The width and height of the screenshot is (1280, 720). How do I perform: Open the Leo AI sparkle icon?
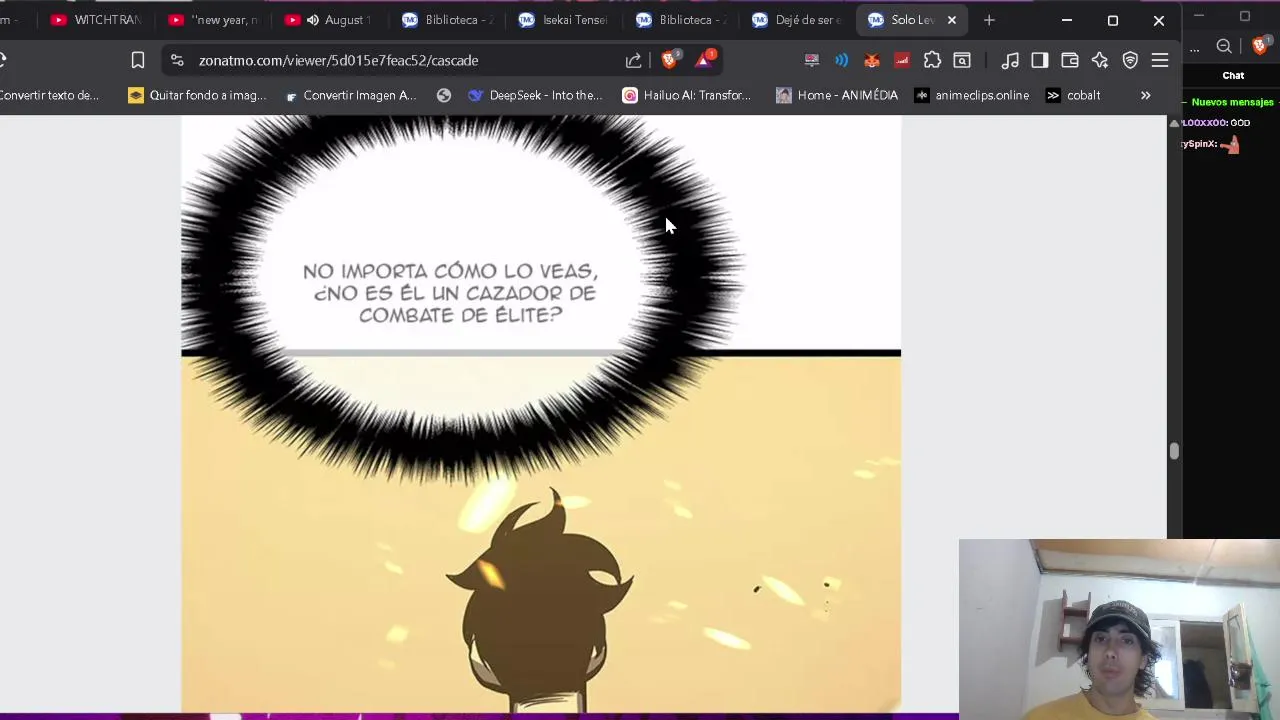point(1100,60)
